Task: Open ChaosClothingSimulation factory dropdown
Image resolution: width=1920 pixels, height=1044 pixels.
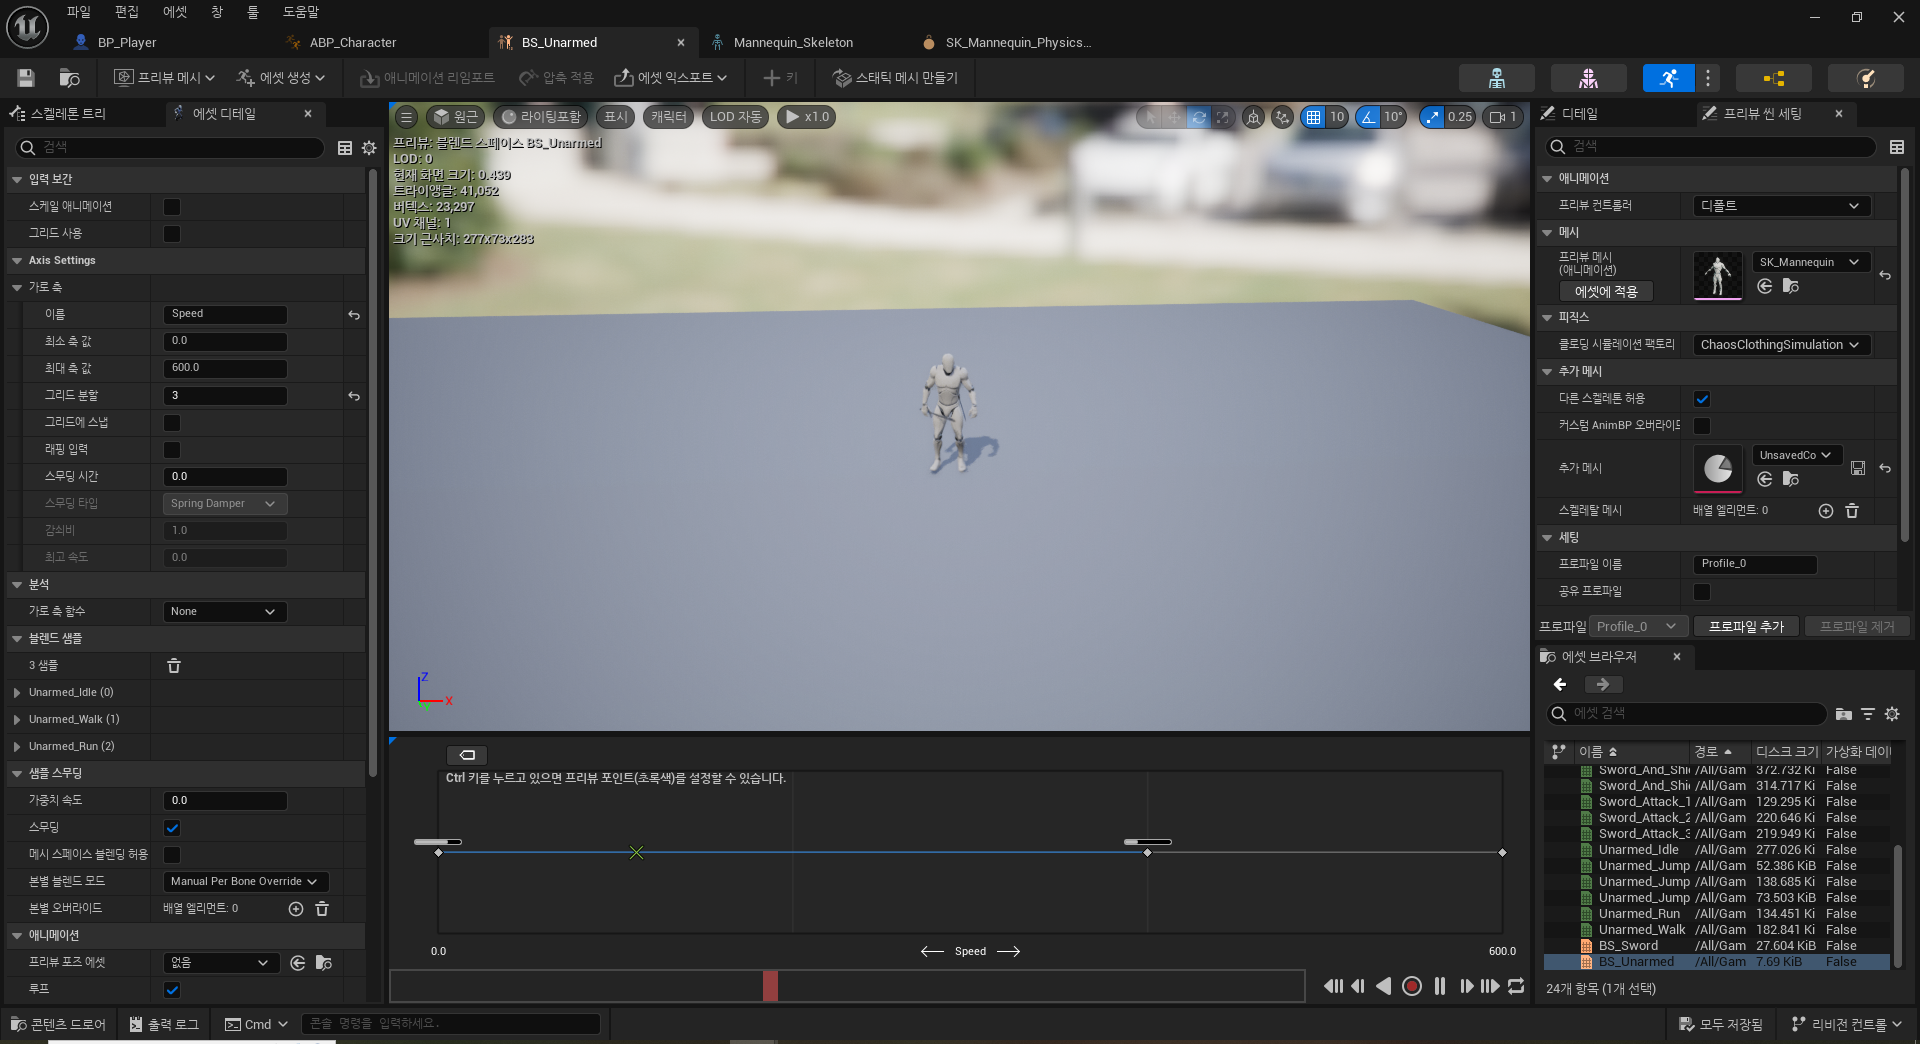Action: (x=1781, y=345)
